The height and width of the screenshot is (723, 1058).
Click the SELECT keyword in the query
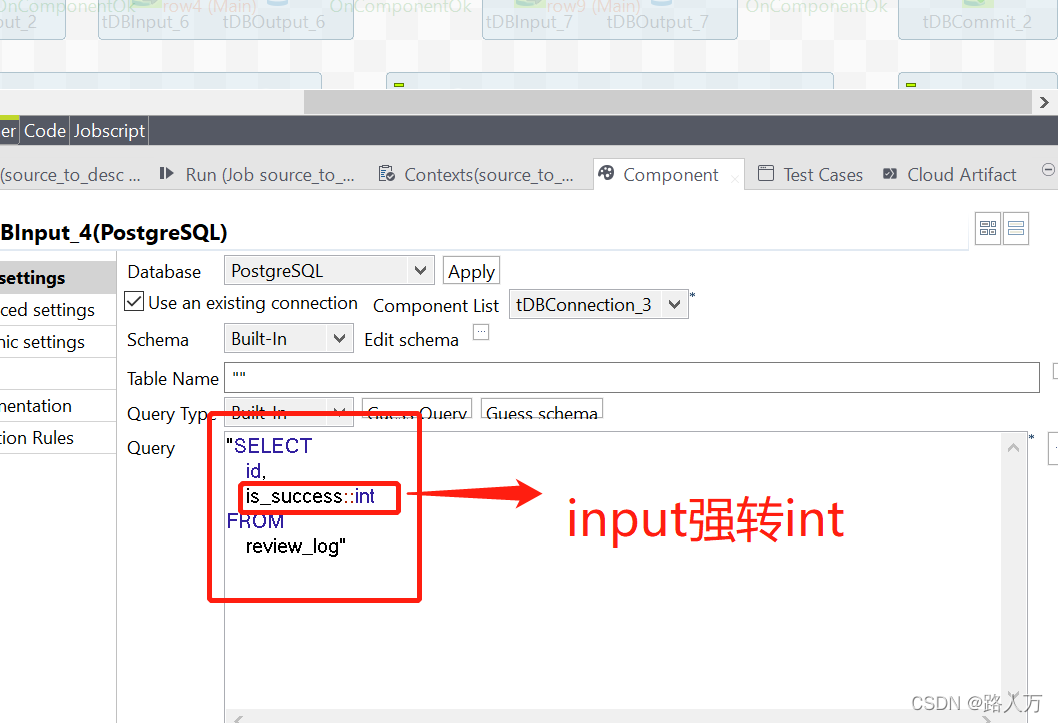point(273,446)
